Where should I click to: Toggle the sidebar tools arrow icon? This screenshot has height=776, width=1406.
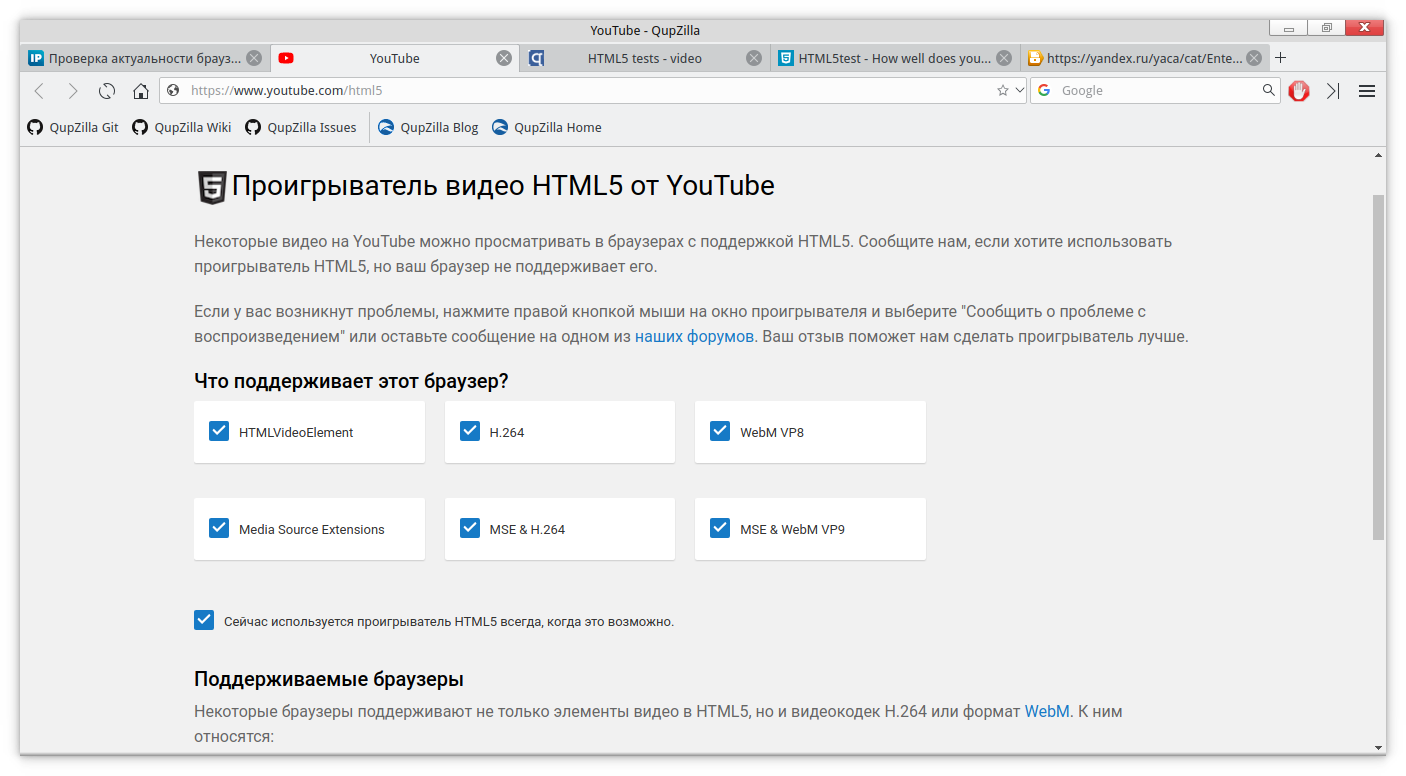click(x=1333, y=91)
